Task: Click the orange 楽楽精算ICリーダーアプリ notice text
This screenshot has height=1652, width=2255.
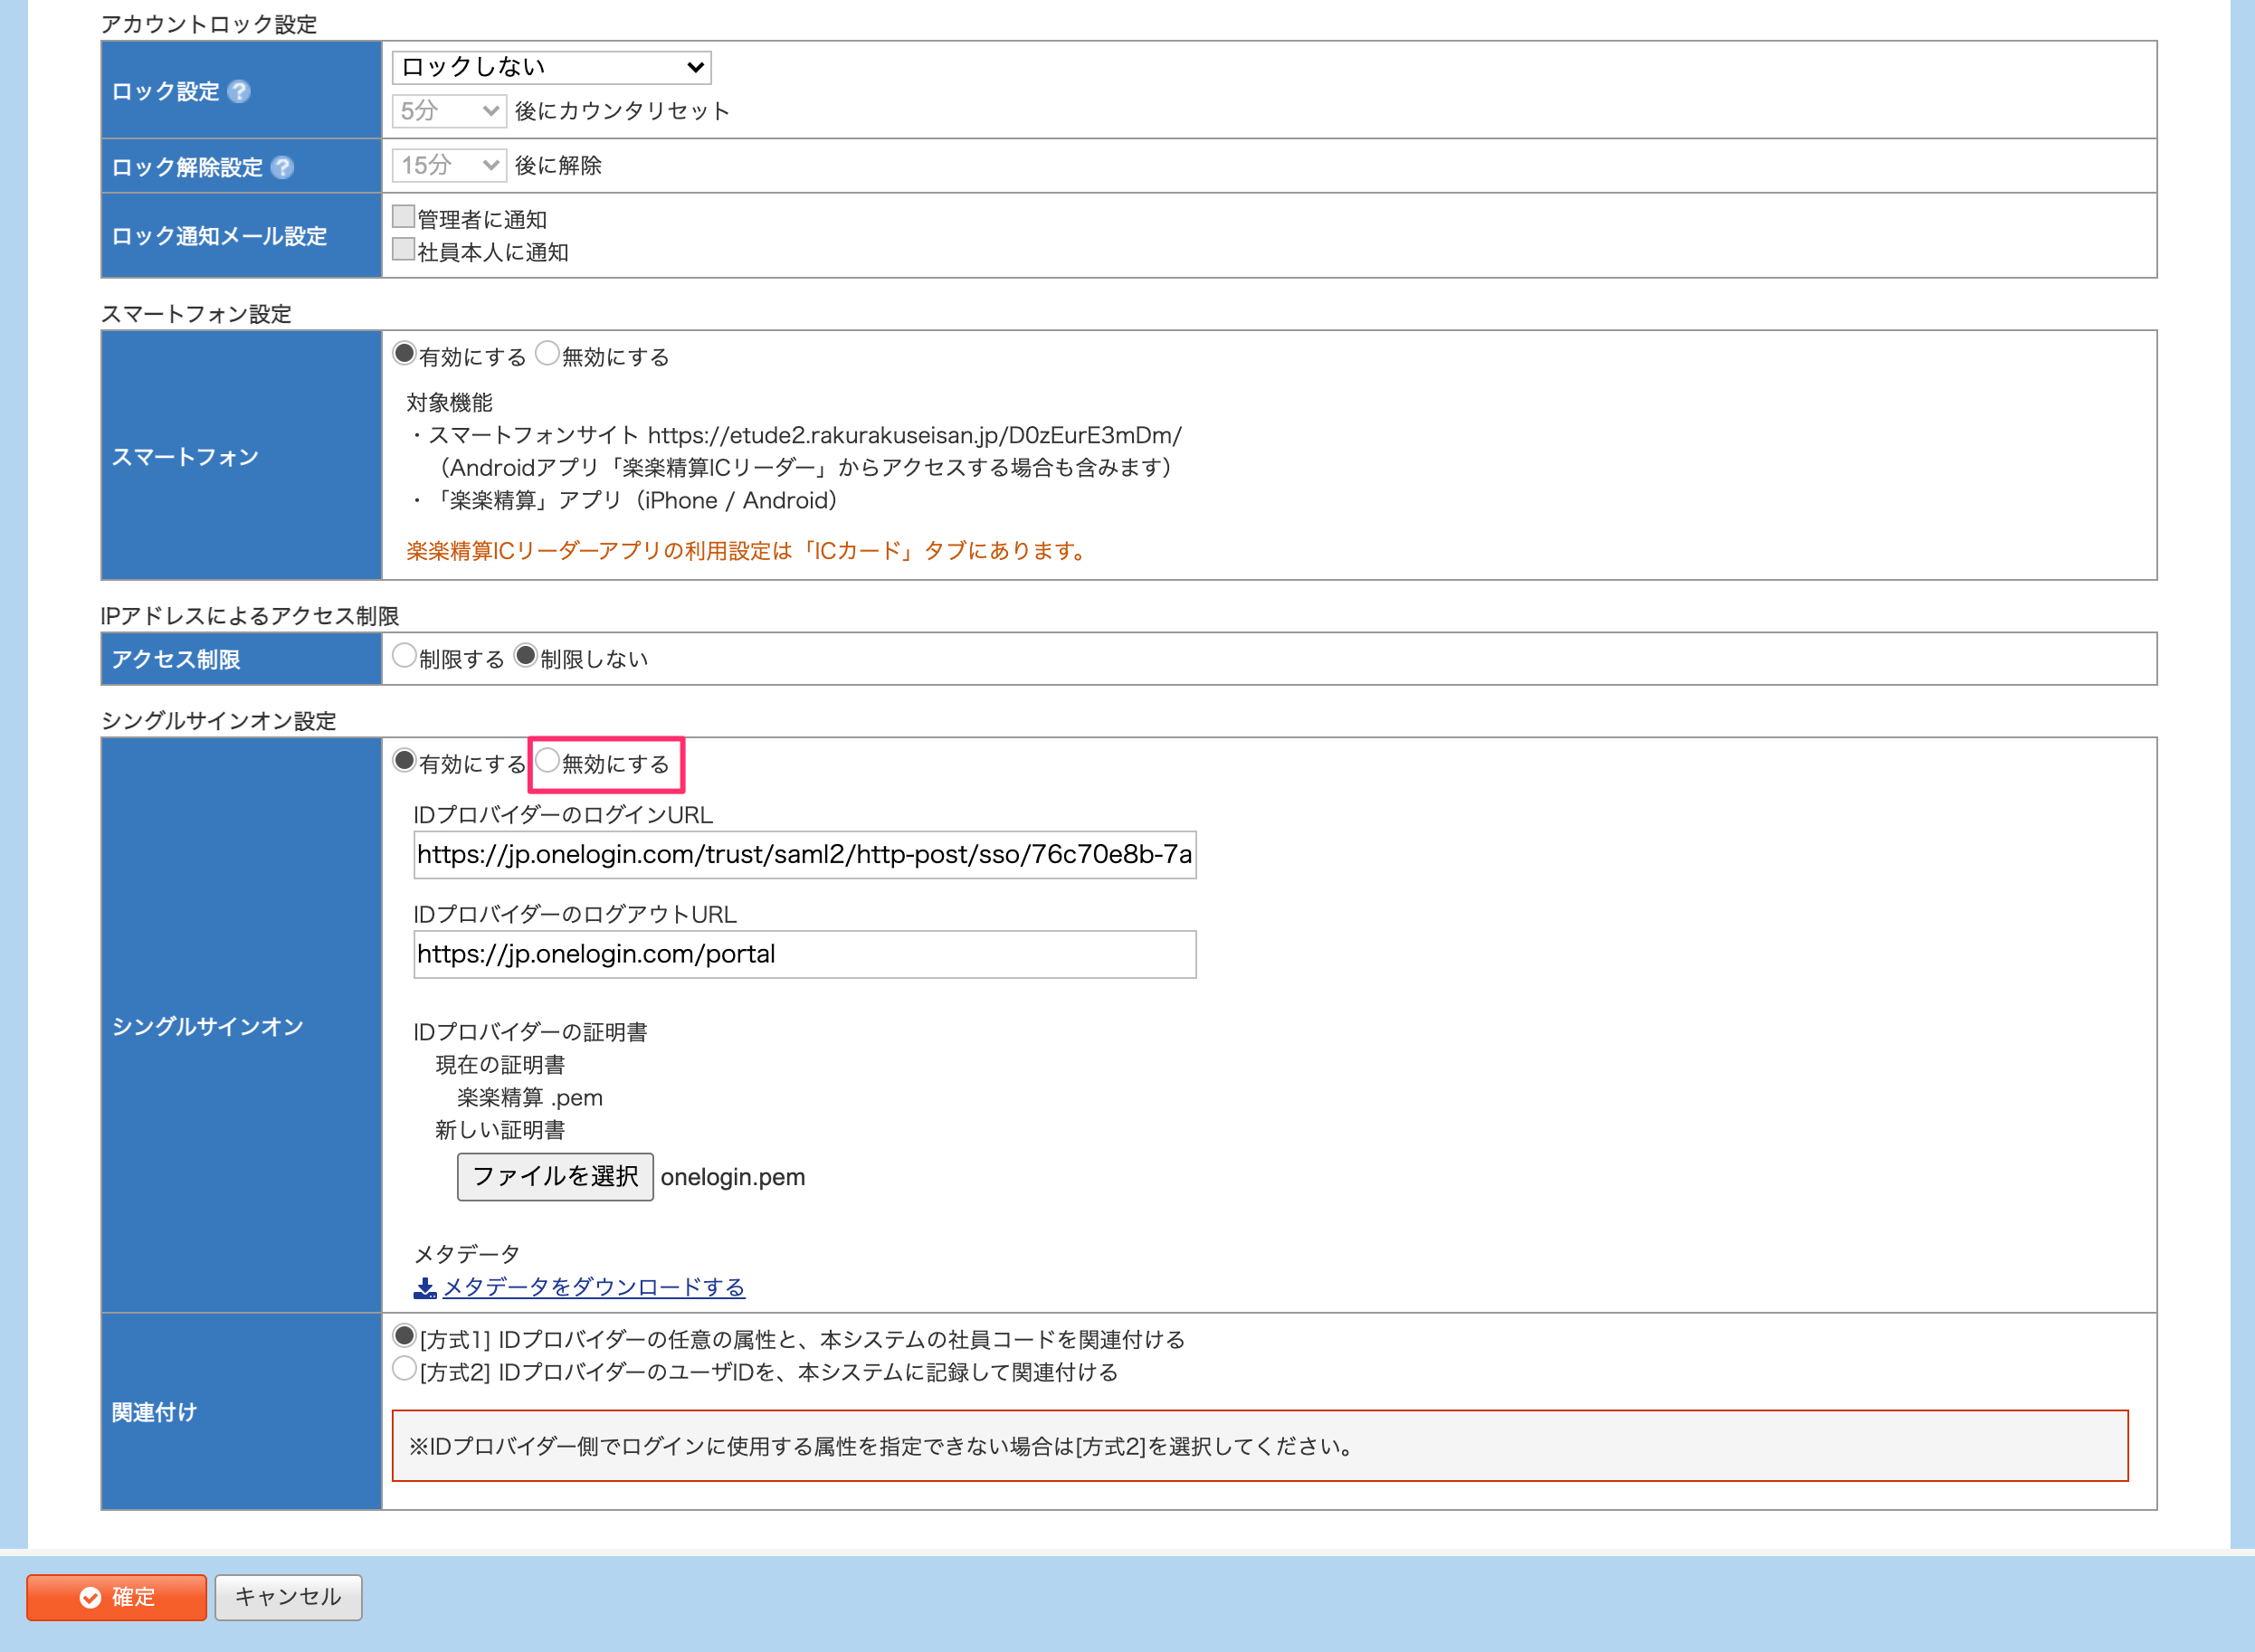Action: [x=749, y=551]
